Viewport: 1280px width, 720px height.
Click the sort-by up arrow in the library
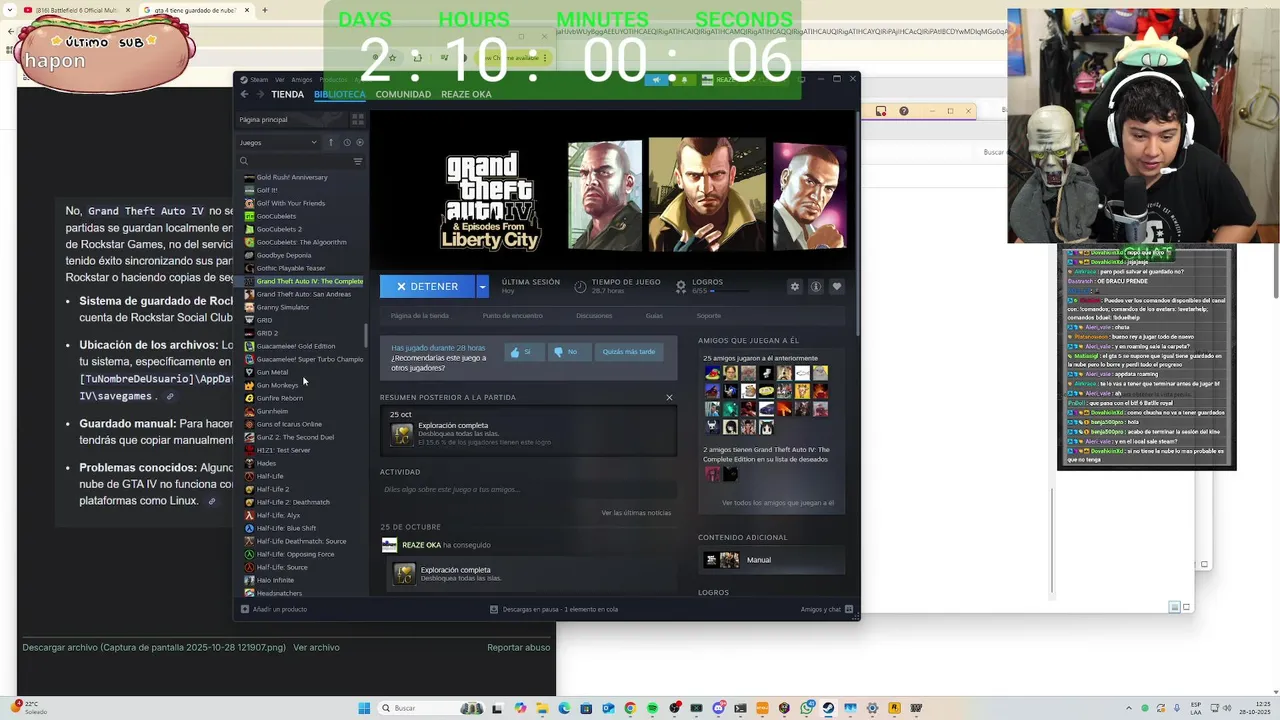(331, 142)
